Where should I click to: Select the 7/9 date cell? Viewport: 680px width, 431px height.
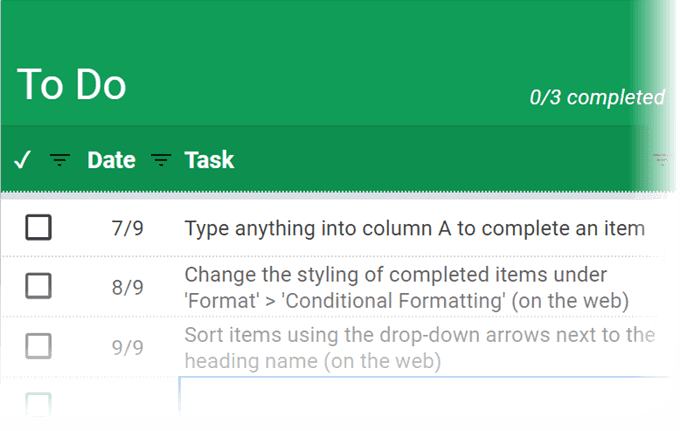pyautogui.click(x=128, y=228)
